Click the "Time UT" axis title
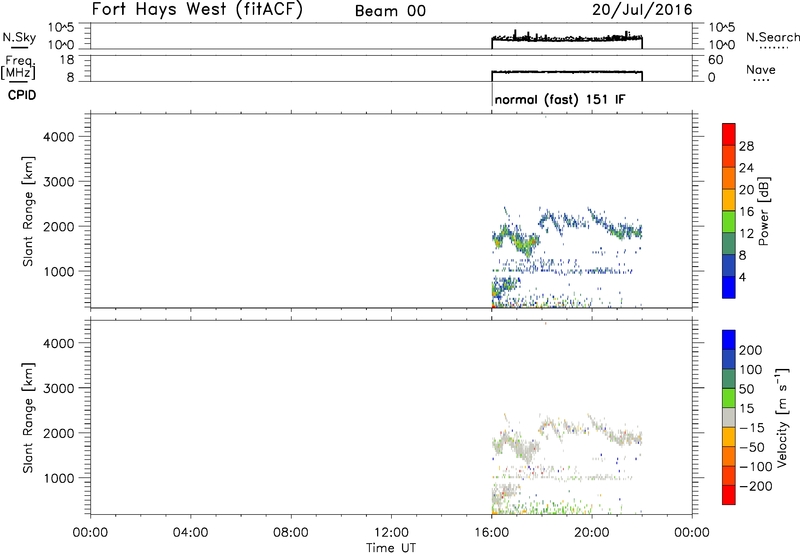This screenshot has width=800, height=554. [x=391, y=548]
